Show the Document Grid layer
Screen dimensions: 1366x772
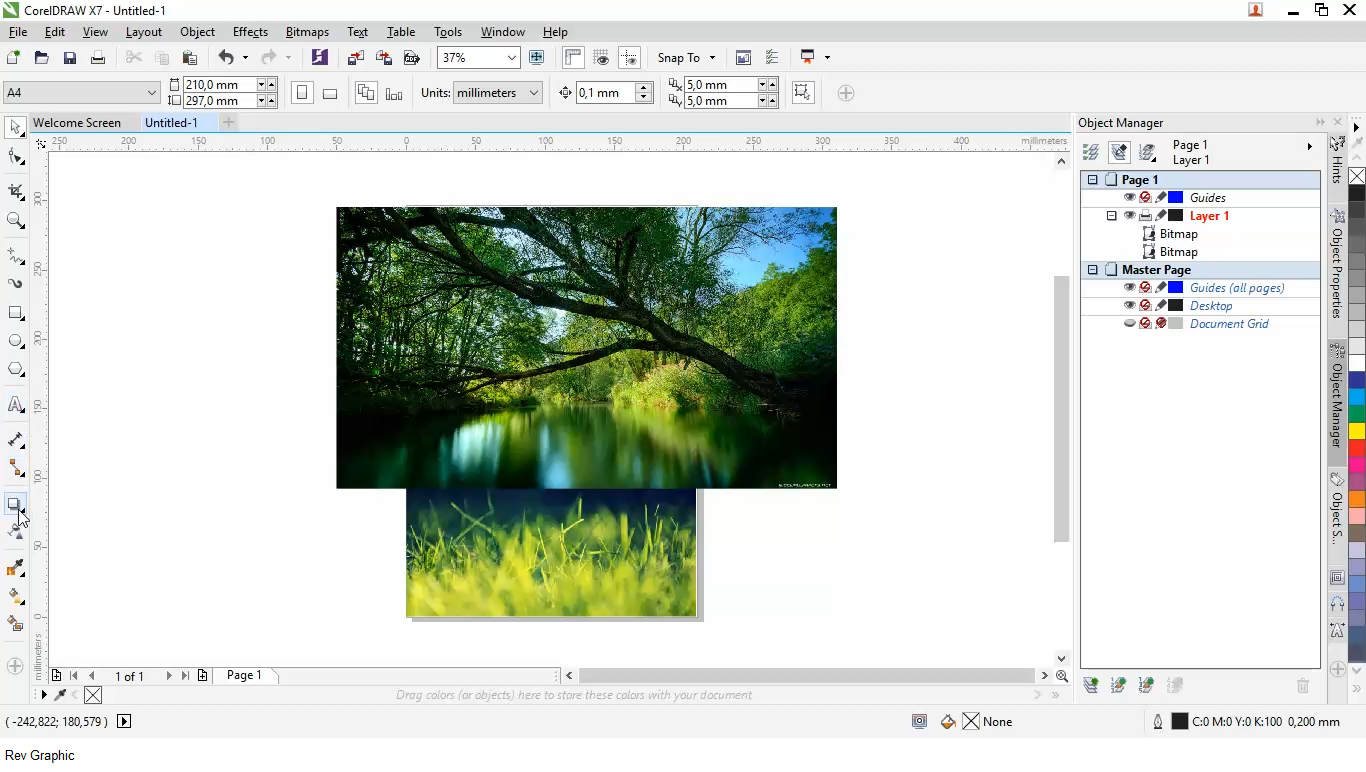pos(1129,324)
